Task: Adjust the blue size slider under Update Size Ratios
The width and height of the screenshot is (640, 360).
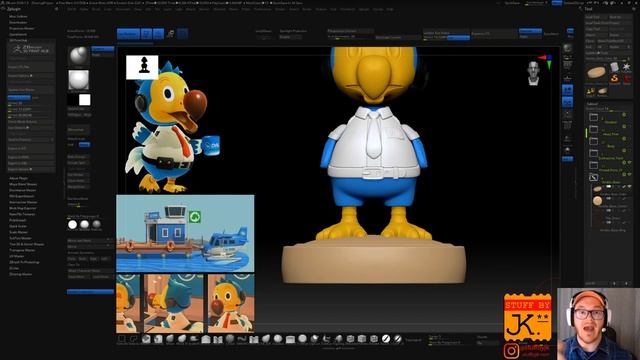Action: 19,98
